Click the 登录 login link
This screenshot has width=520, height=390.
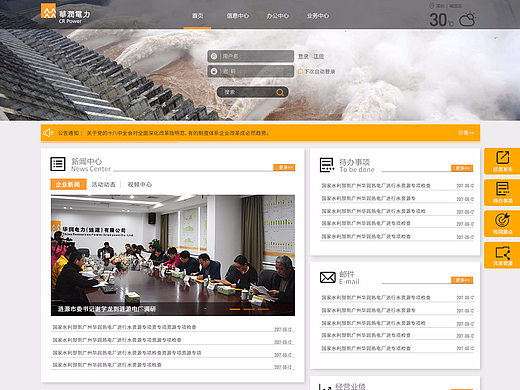303,56
